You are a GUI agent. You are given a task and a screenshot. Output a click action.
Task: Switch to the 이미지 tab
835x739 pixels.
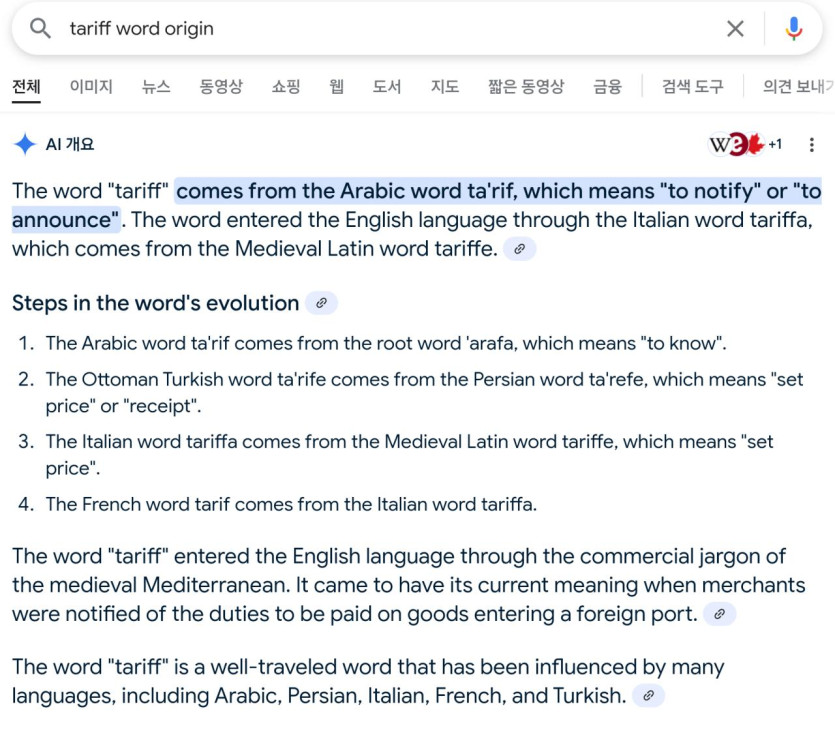[x=91, y=87]
